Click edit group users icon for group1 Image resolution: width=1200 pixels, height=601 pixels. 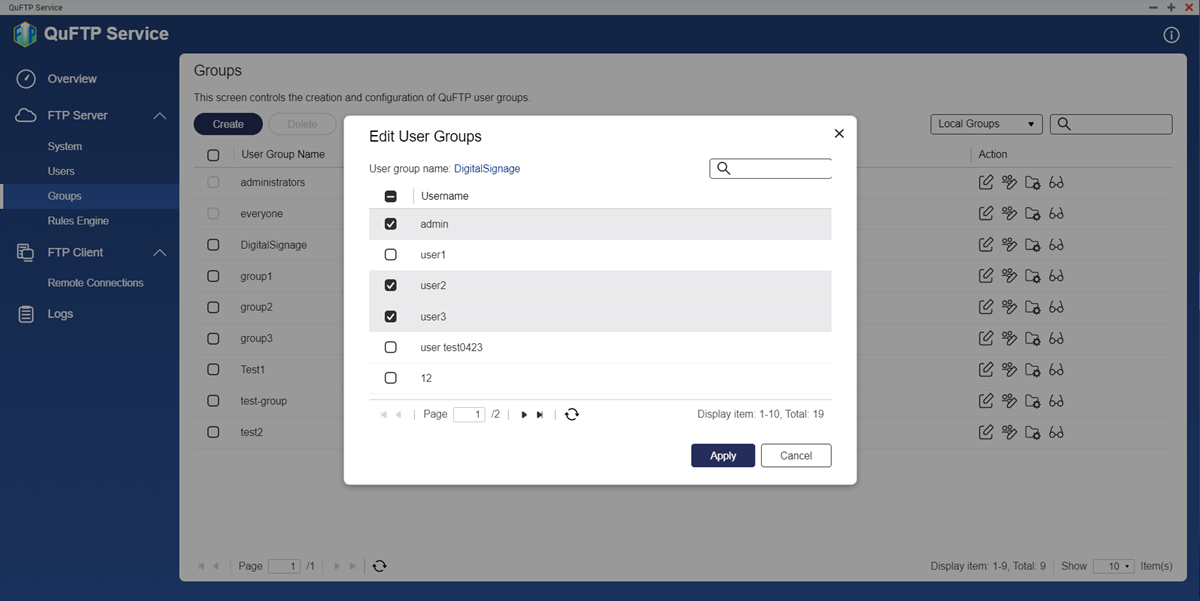click(1009, 276)
